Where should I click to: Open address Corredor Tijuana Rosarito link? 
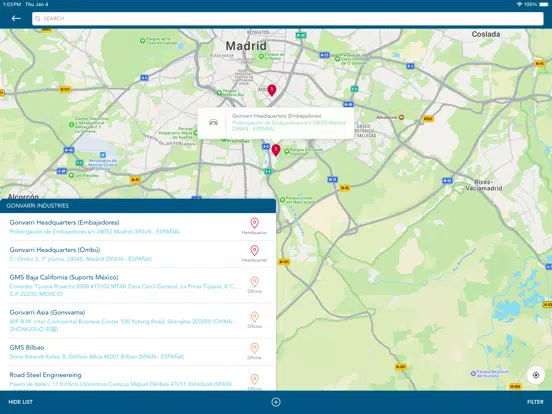(x=123, y=290)
